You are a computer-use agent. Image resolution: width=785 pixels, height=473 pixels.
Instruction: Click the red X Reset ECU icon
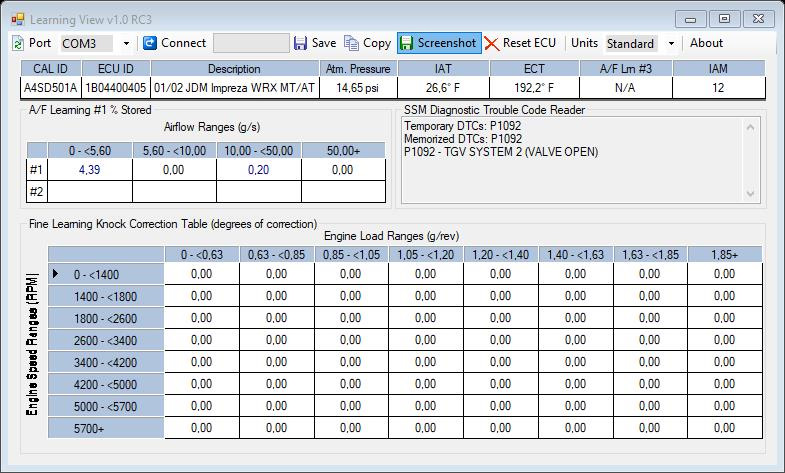click(x=492, y=44)
